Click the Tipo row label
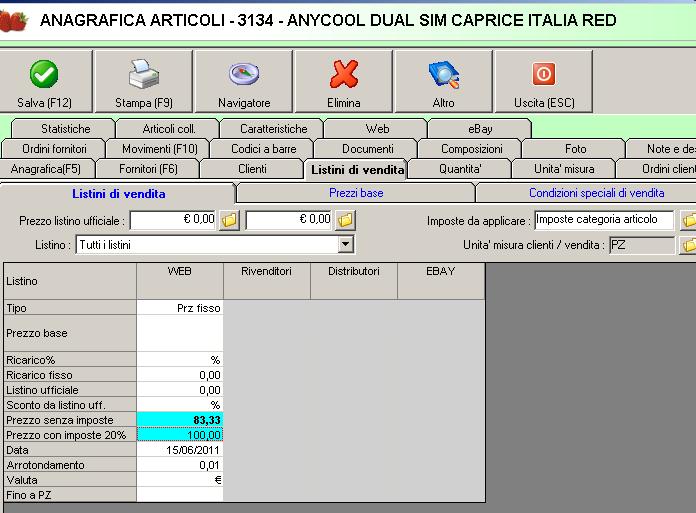Image resolution: width=696 pixels, height=513 pixels. (70, 308)
